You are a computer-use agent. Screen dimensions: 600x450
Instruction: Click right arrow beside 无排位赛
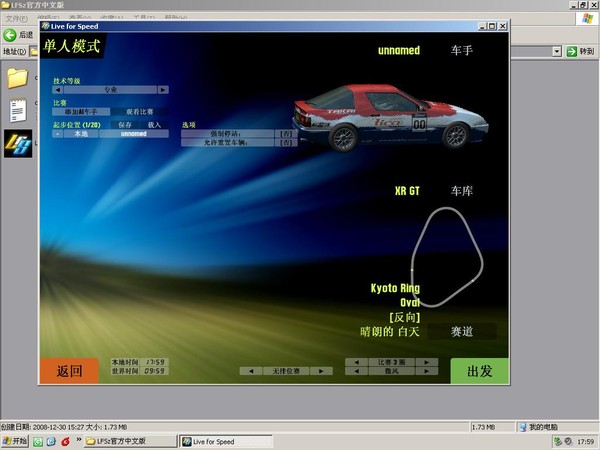(x=321, y=371)
